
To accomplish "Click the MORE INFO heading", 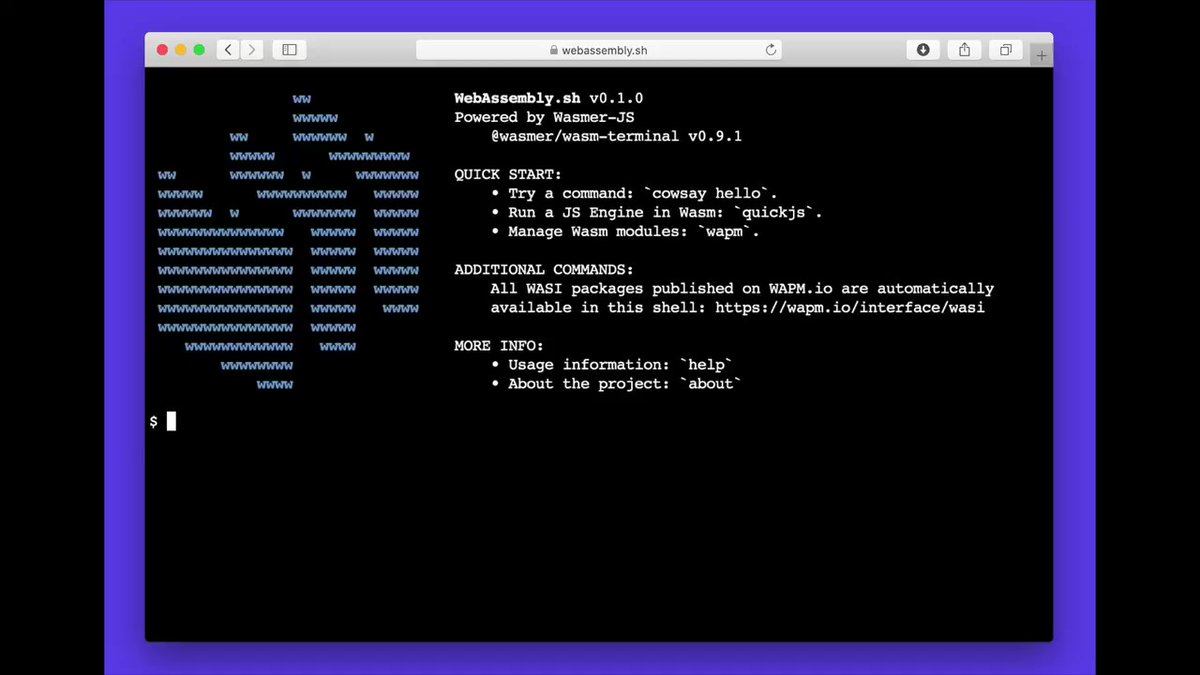I will [499, 345].
